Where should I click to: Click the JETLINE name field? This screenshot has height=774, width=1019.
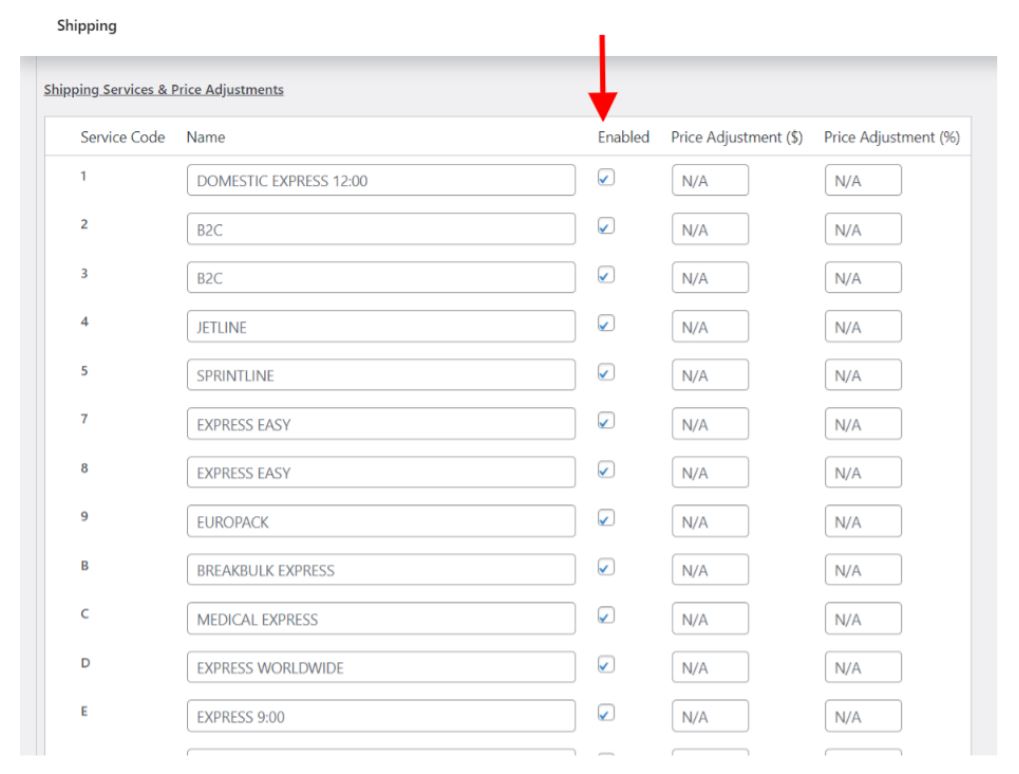381,326
